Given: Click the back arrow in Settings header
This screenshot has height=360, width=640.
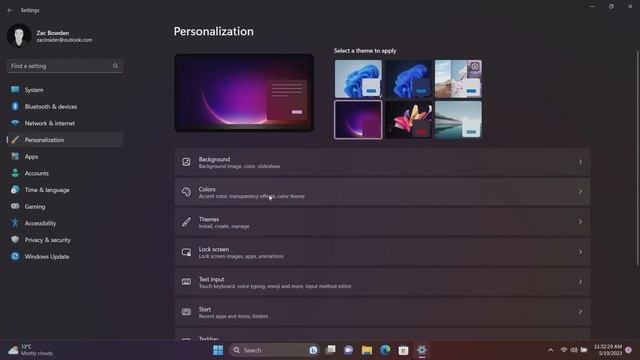Looking at the screenshot, I should [x=10, y=10].
